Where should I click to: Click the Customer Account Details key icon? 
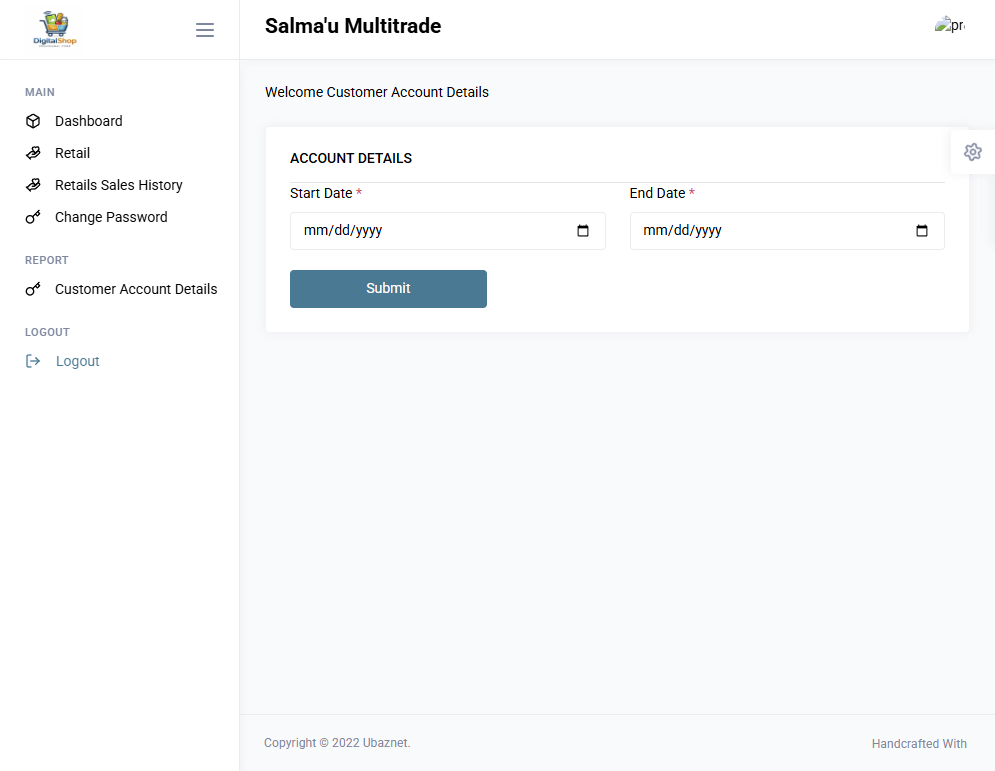pos(33,289)
